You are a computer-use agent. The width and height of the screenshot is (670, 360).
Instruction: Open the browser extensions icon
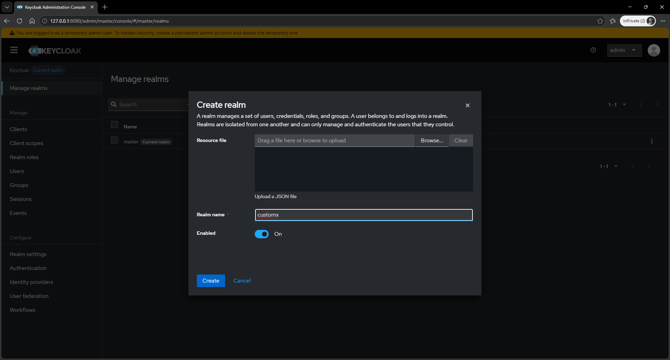click(x=613, y=21)
